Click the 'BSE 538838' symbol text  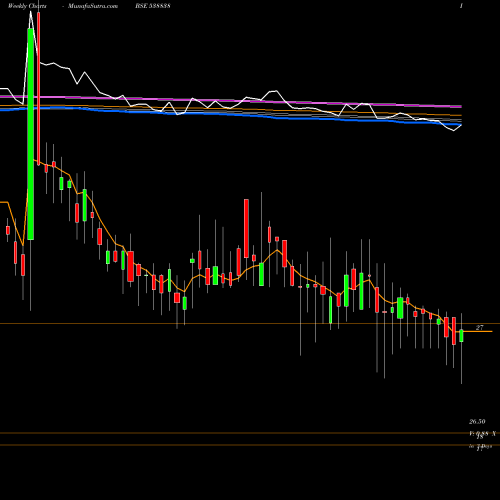[x=153, y=6]
